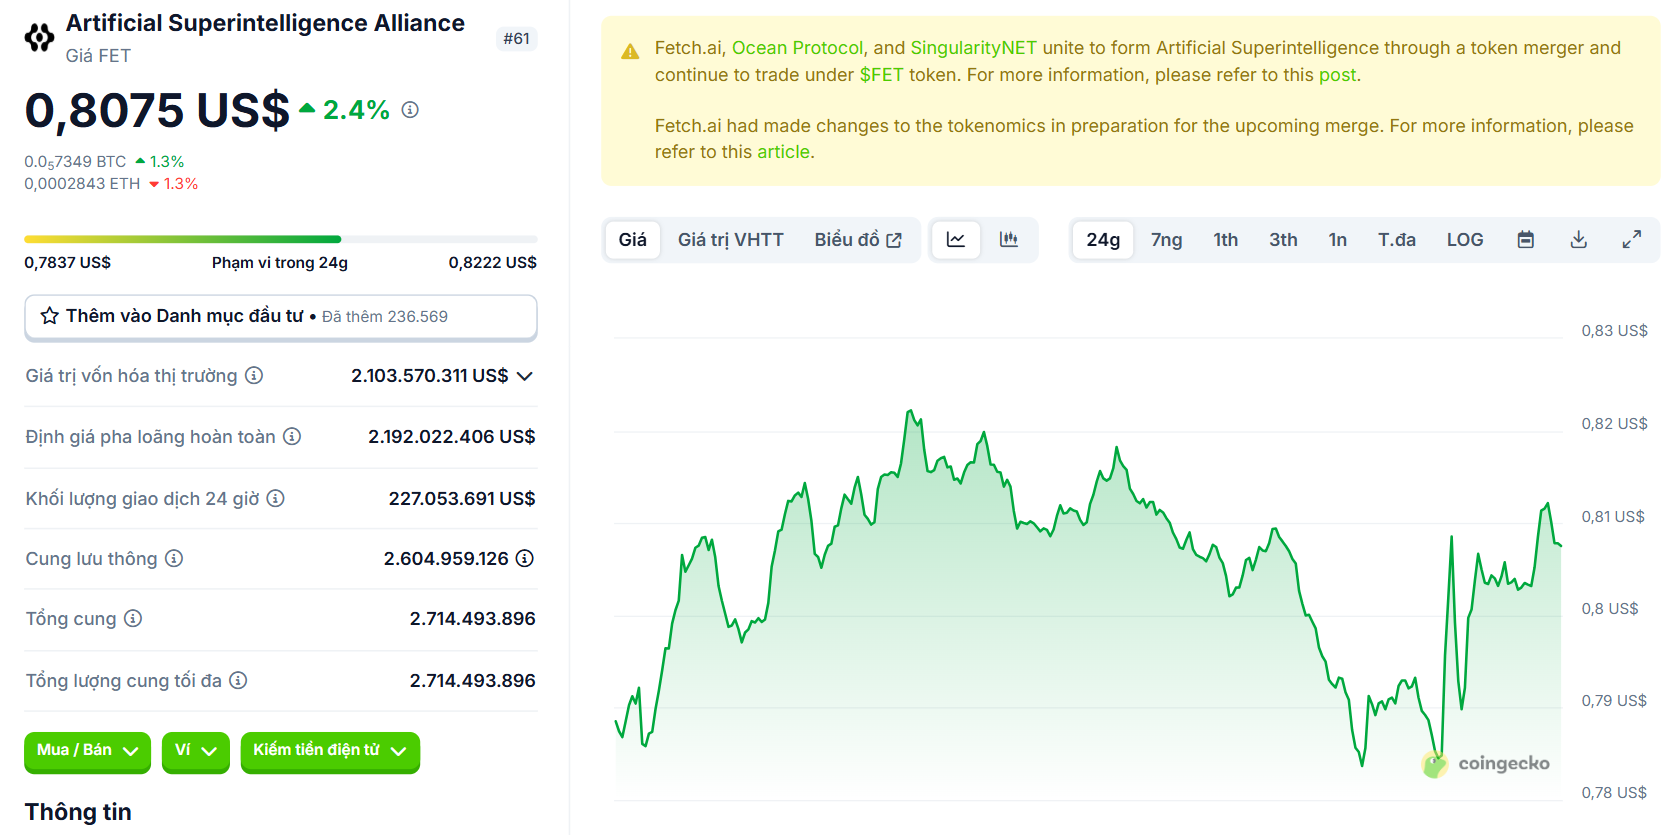Open the $FET token link
The height and width of the screenshot is (835, 1675).
point(882,75)
